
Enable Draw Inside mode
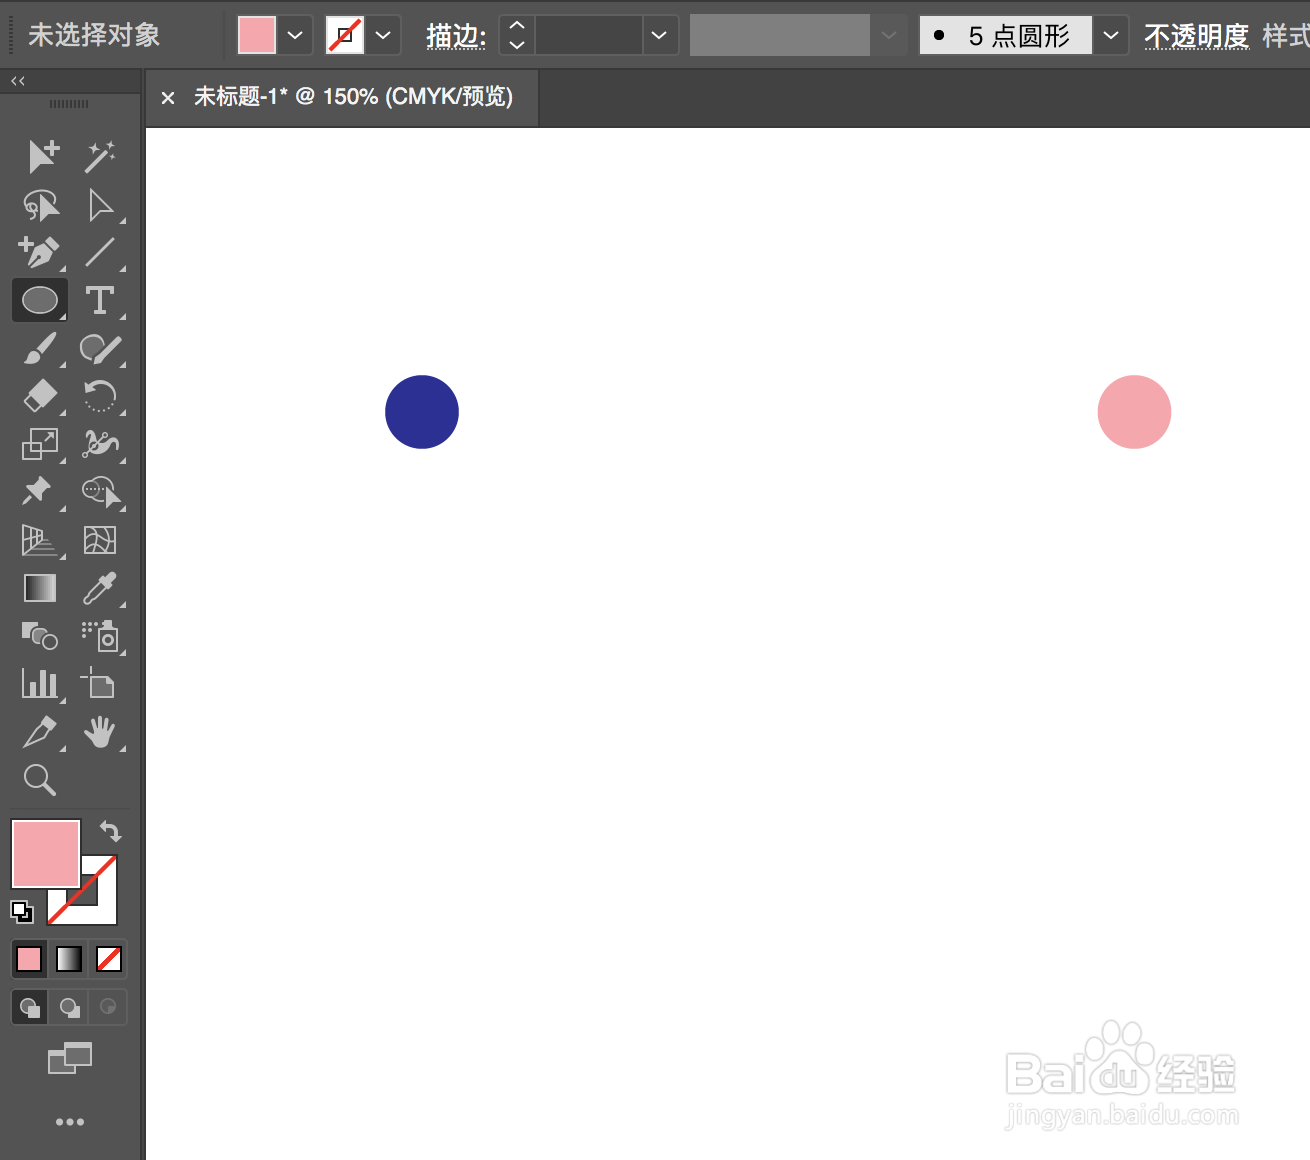108,1007
